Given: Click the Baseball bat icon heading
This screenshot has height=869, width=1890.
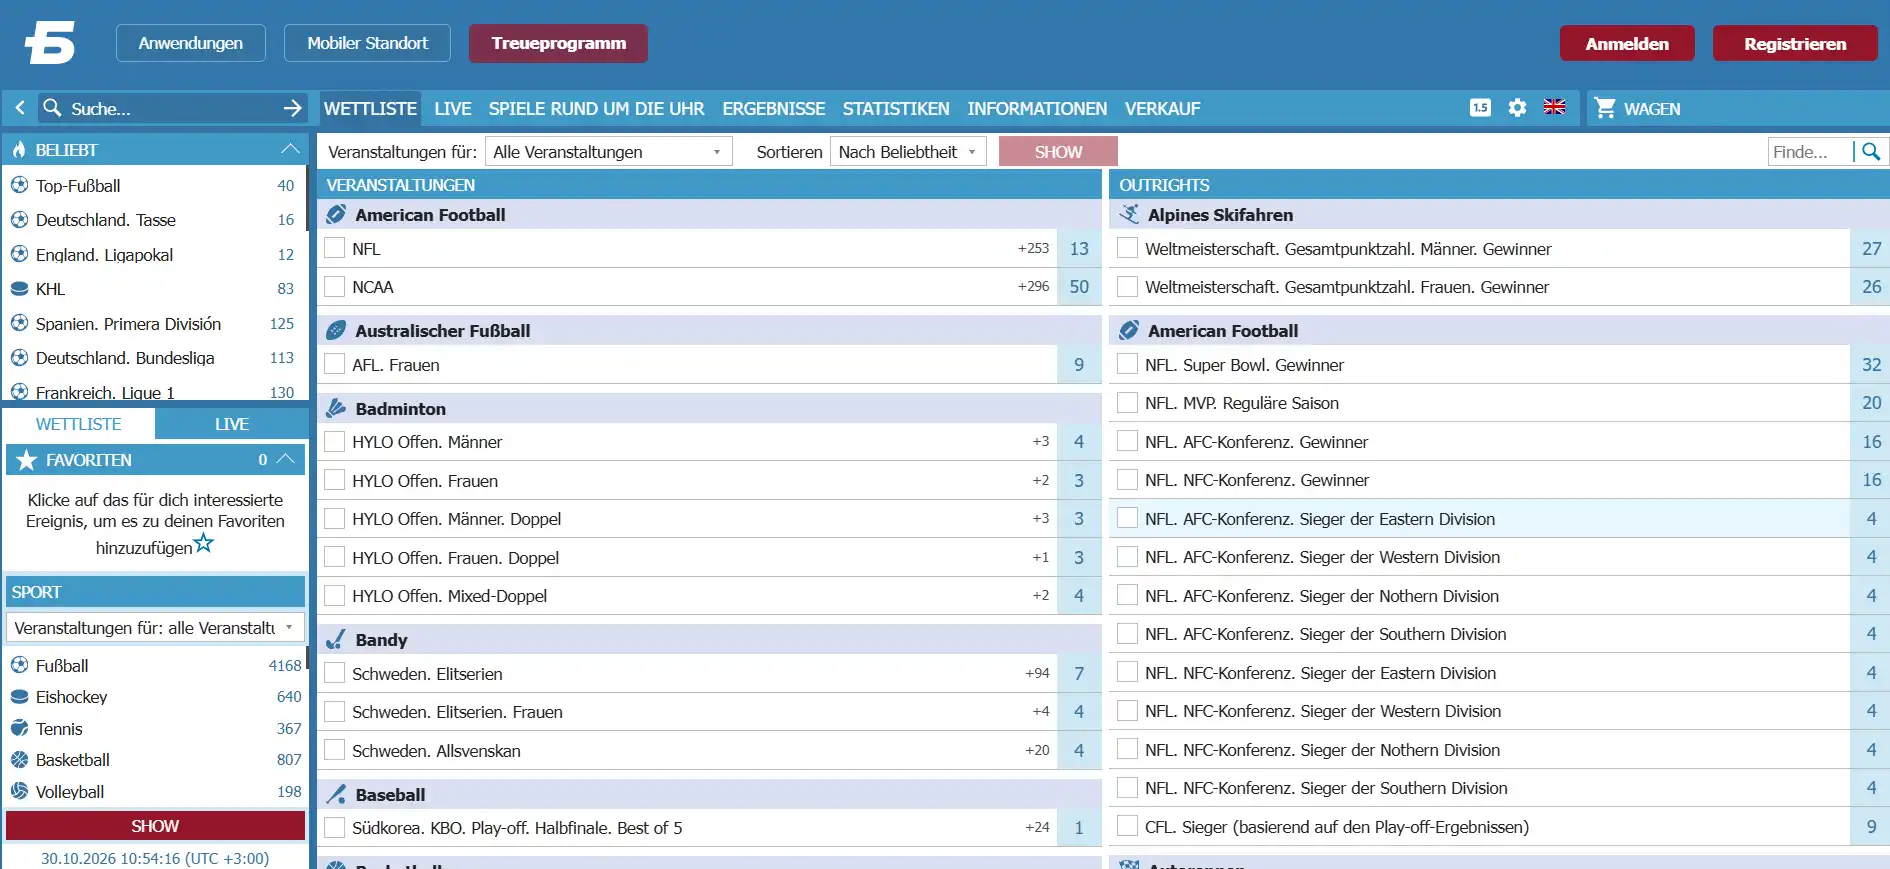Looking at the screenshot, I should pos(336,795).
